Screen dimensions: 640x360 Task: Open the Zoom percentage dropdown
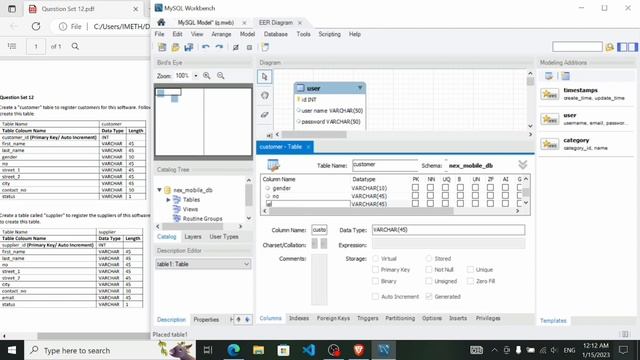196,76
